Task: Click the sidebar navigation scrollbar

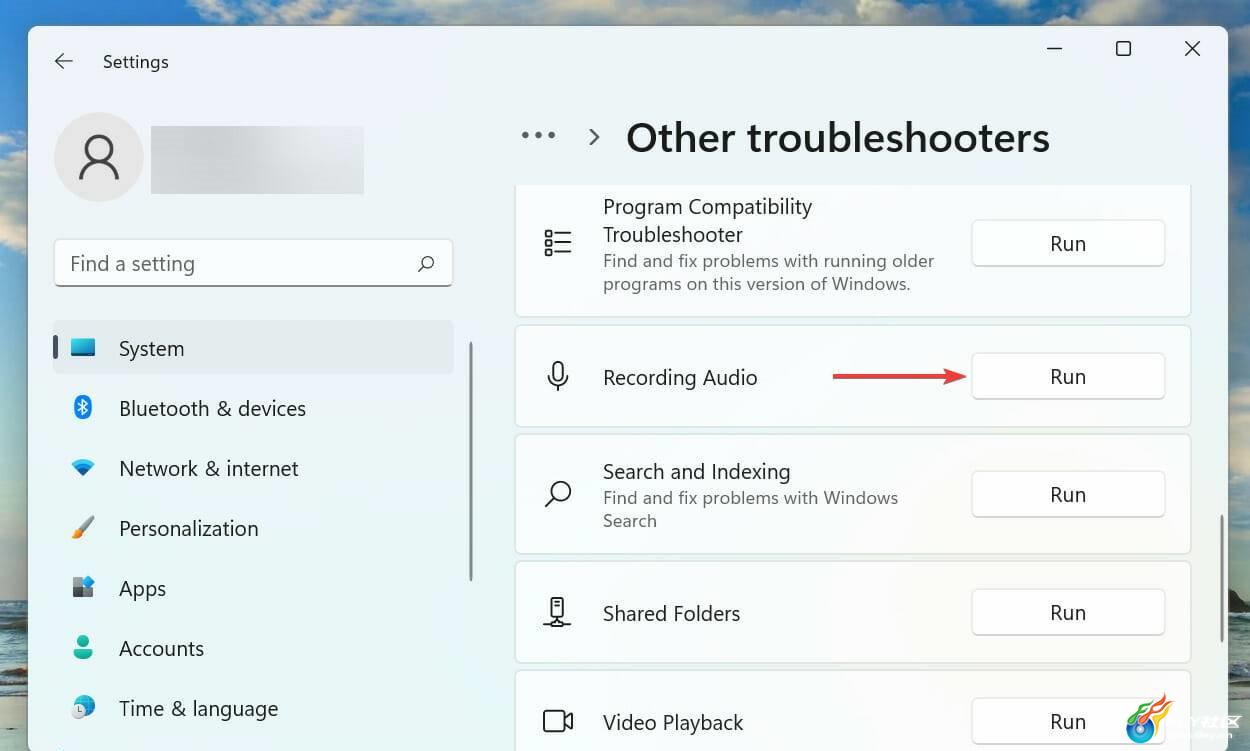Action: coord(470,460)
